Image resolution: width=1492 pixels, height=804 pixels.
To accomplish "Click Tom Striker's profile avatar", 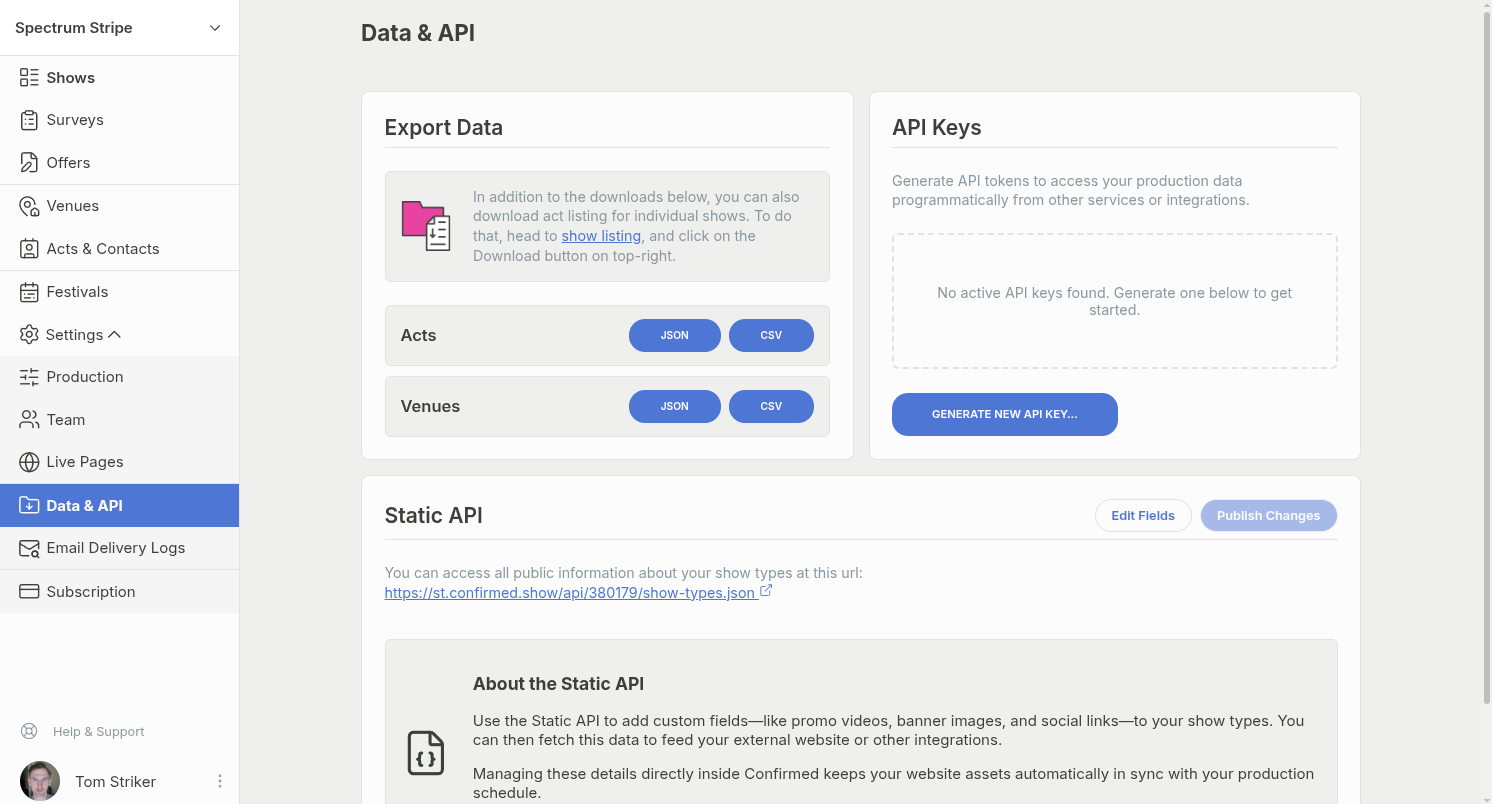I will coord(40,781).
